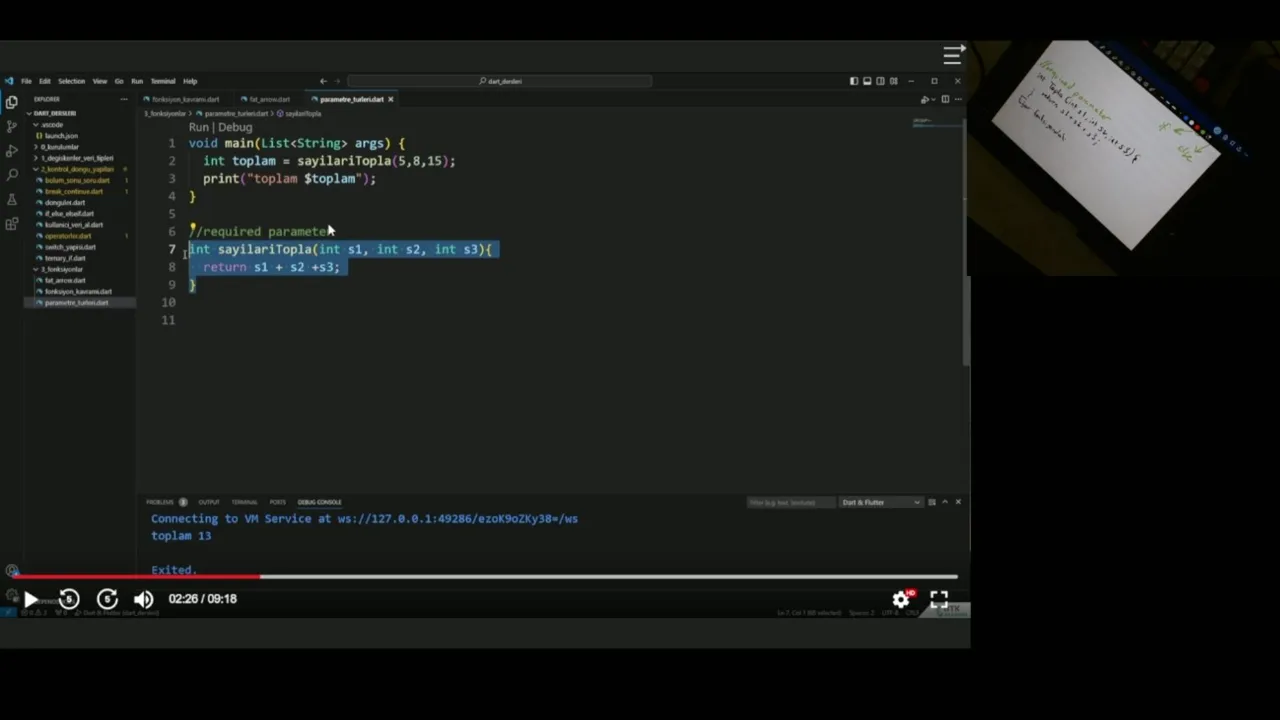This screenshot has height=720, width=1280.
Task: Open Source Control view
Action: (12, 126)
